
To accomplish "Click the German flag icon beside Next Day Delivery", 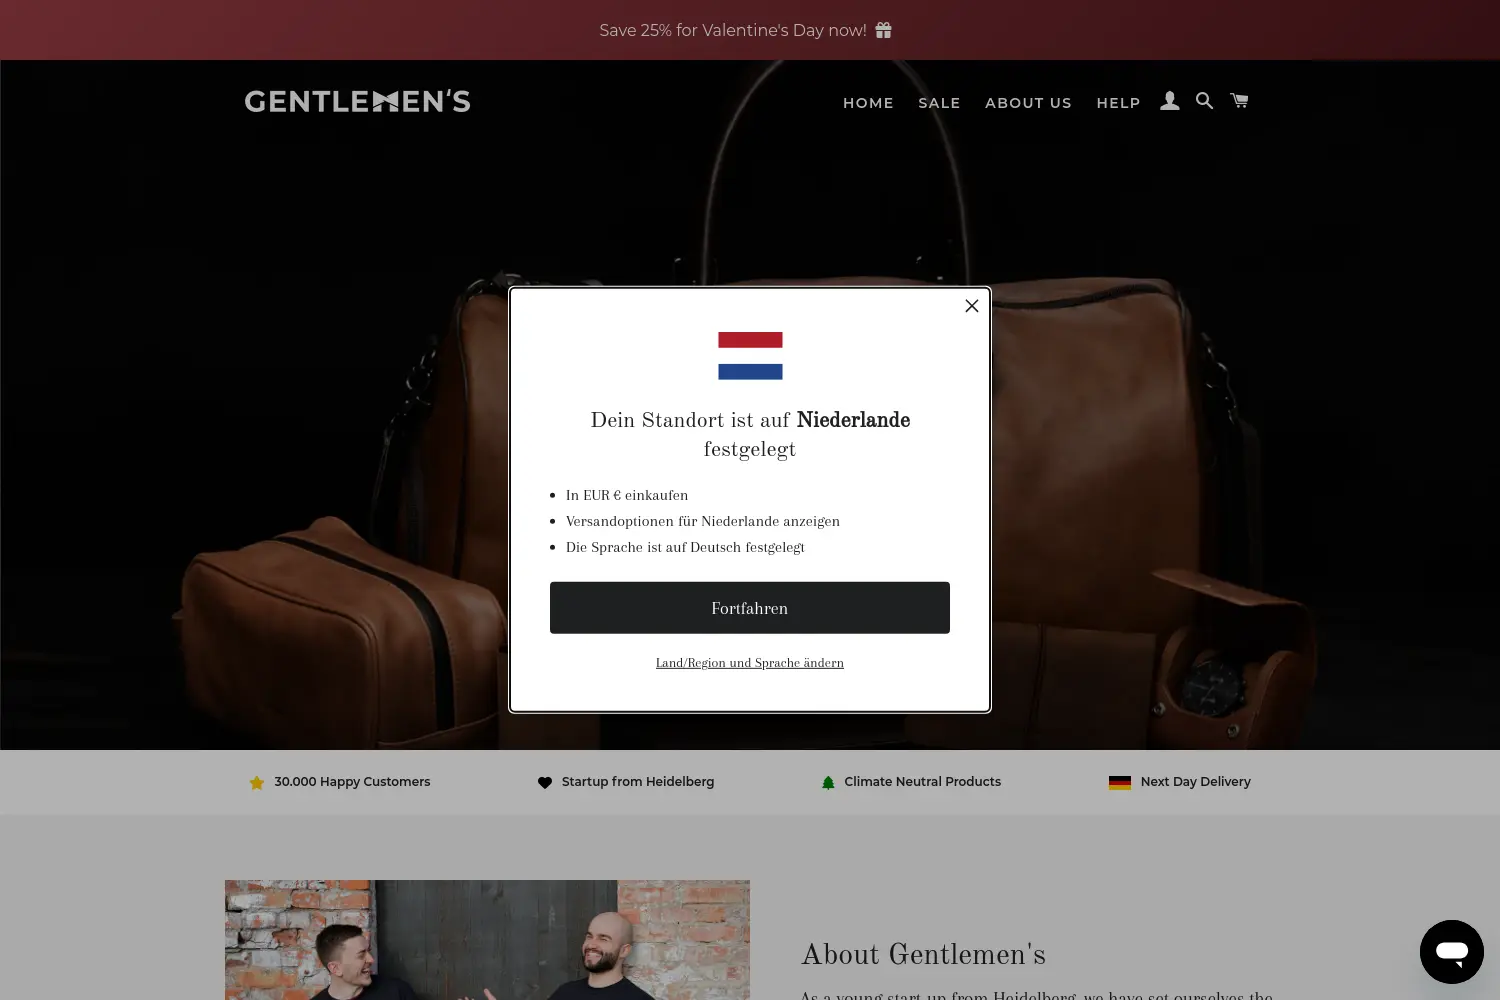I will (1120, 783).
